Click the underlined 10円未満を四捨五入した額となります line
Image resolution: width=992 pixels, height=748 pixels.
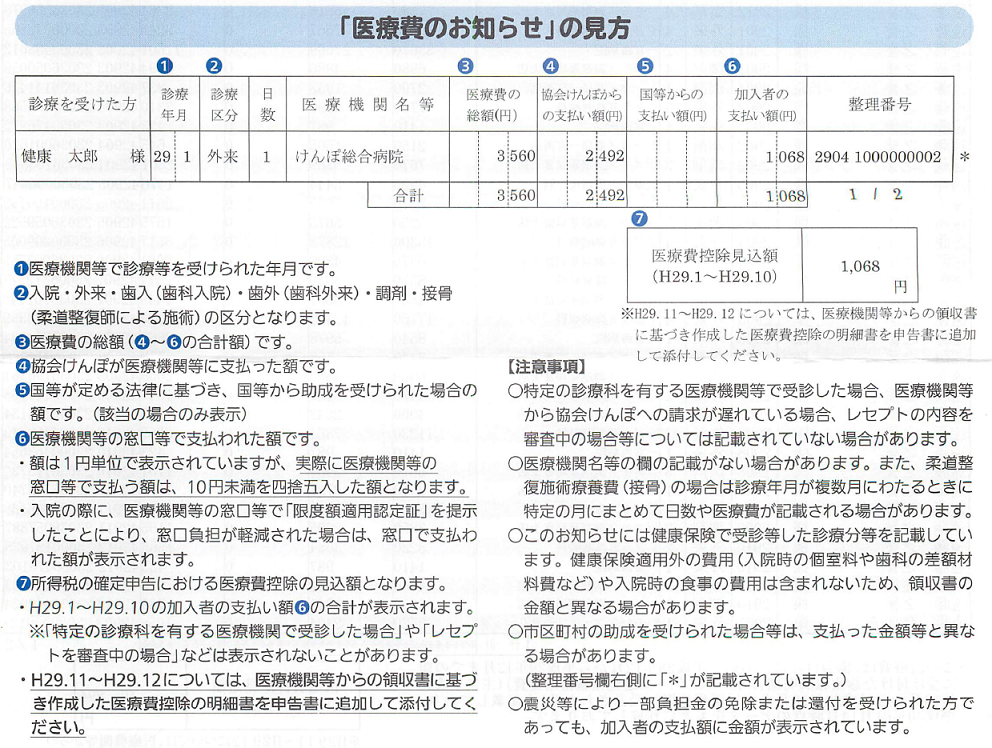[x=249, y=487]
